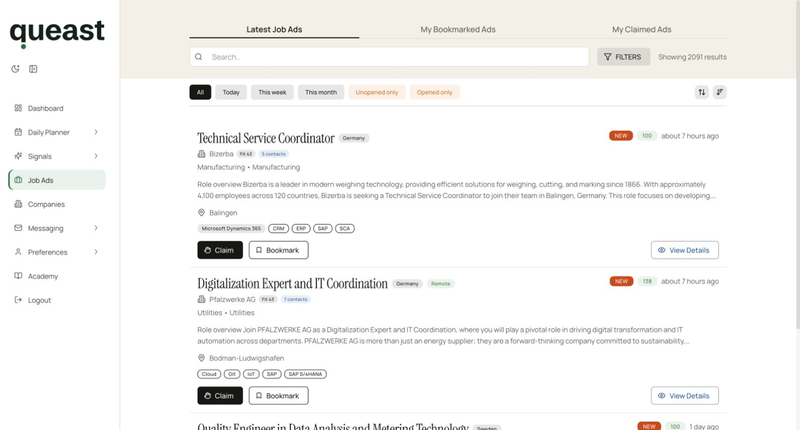This screenshot has height=430, width=800.
Task: View Details of Technical Service Coordinator
Action: coord(685,250)
